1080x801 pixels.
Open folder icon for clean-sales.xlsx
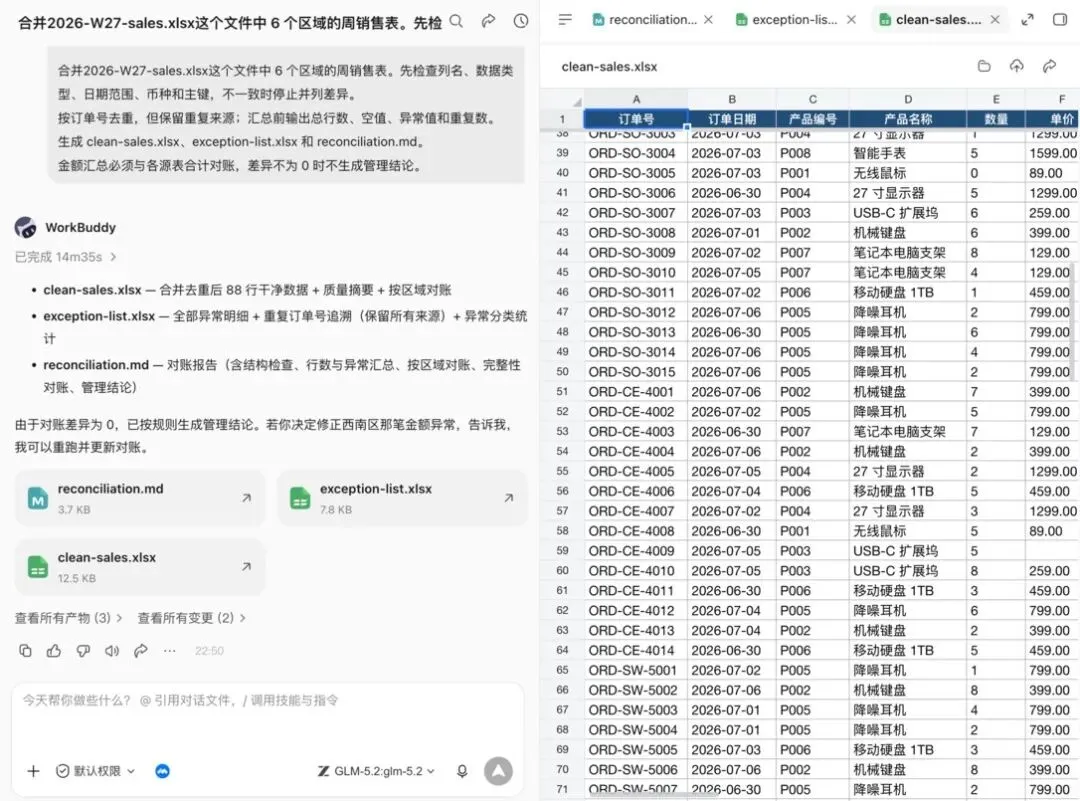point(984,66)
